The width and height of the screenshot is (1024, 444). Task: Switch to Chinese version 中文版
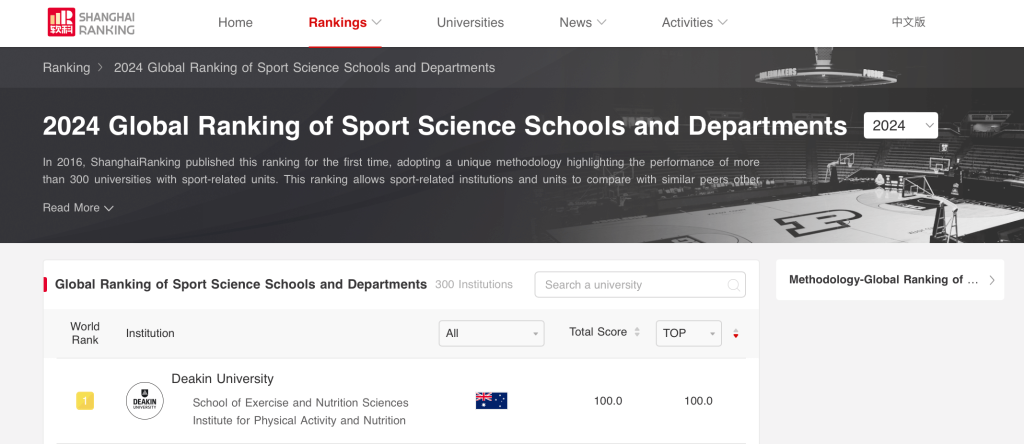click(x=908, y=22)
